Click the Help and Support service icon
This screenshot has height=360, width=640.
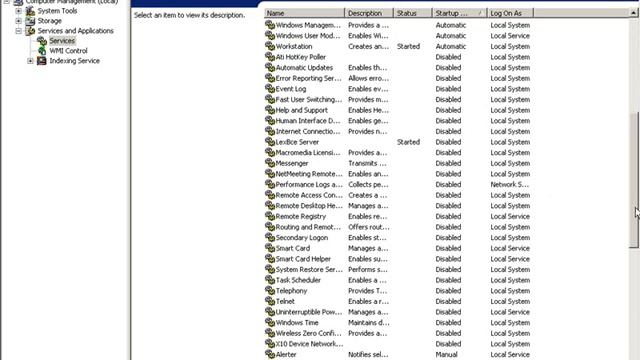(x=270, y=110)
